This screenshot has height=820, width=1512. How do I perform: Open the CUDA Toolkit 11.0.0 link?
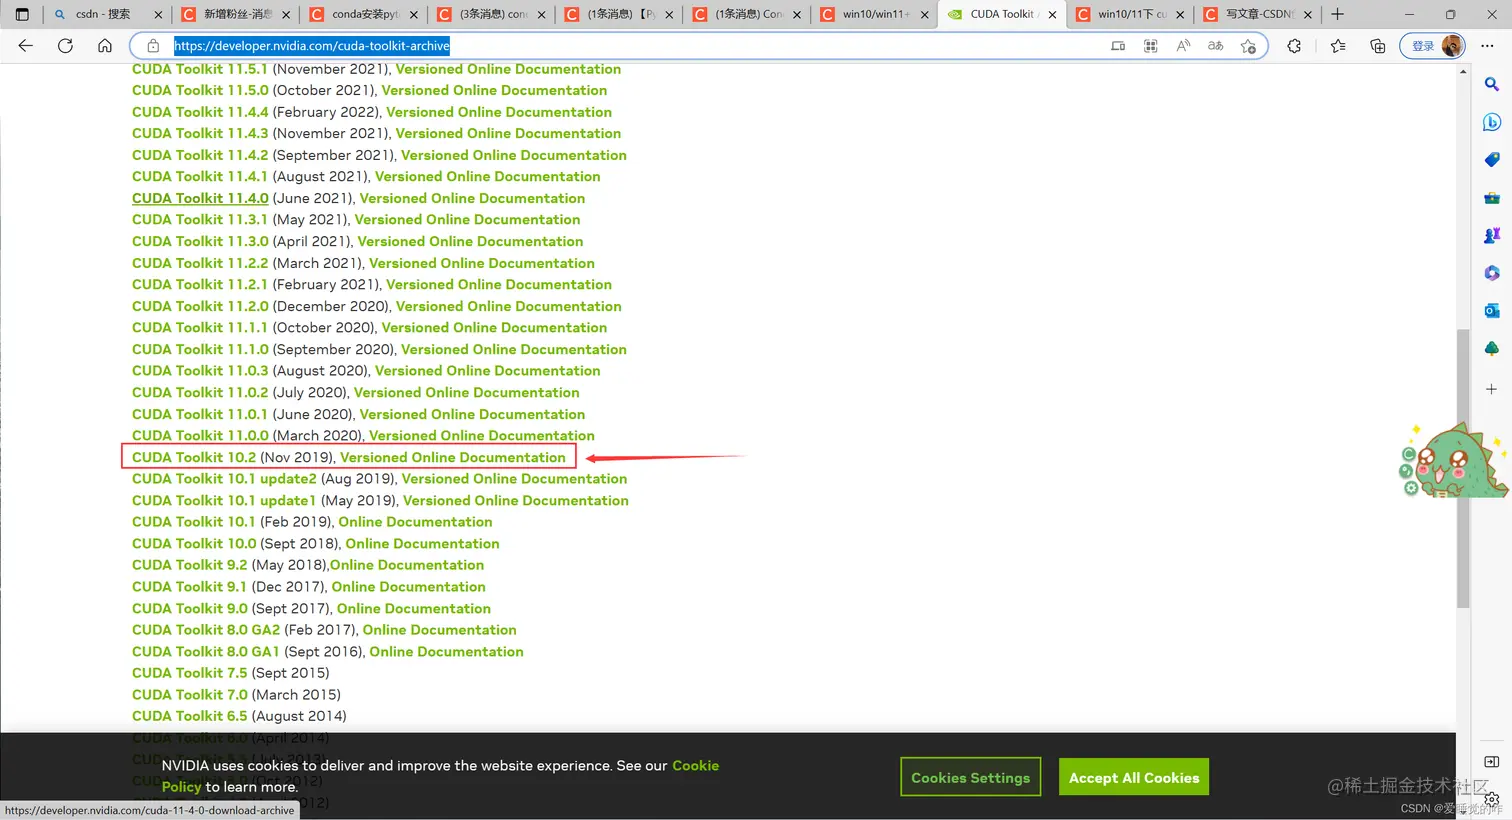(x=200, y=435)
